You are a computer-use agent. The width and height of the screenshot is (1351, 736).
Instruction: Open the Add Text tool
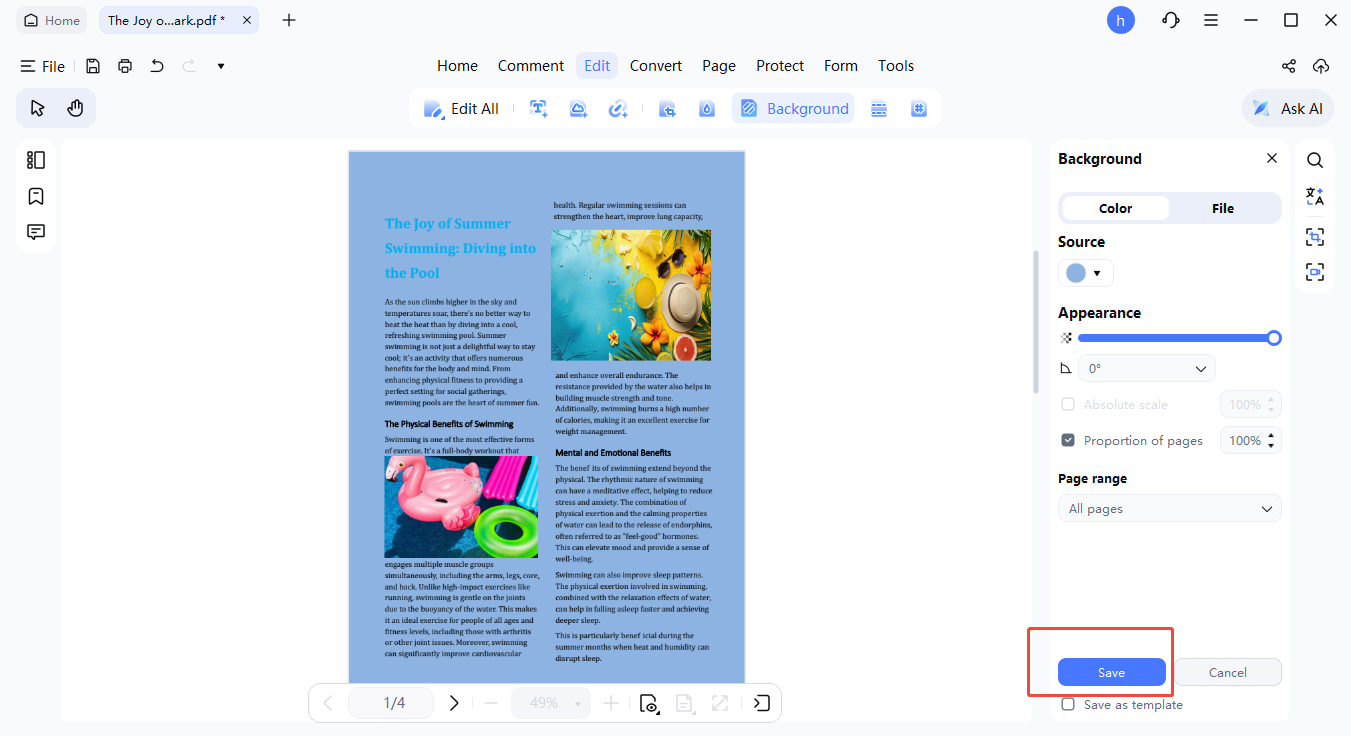tap(538, 108)
